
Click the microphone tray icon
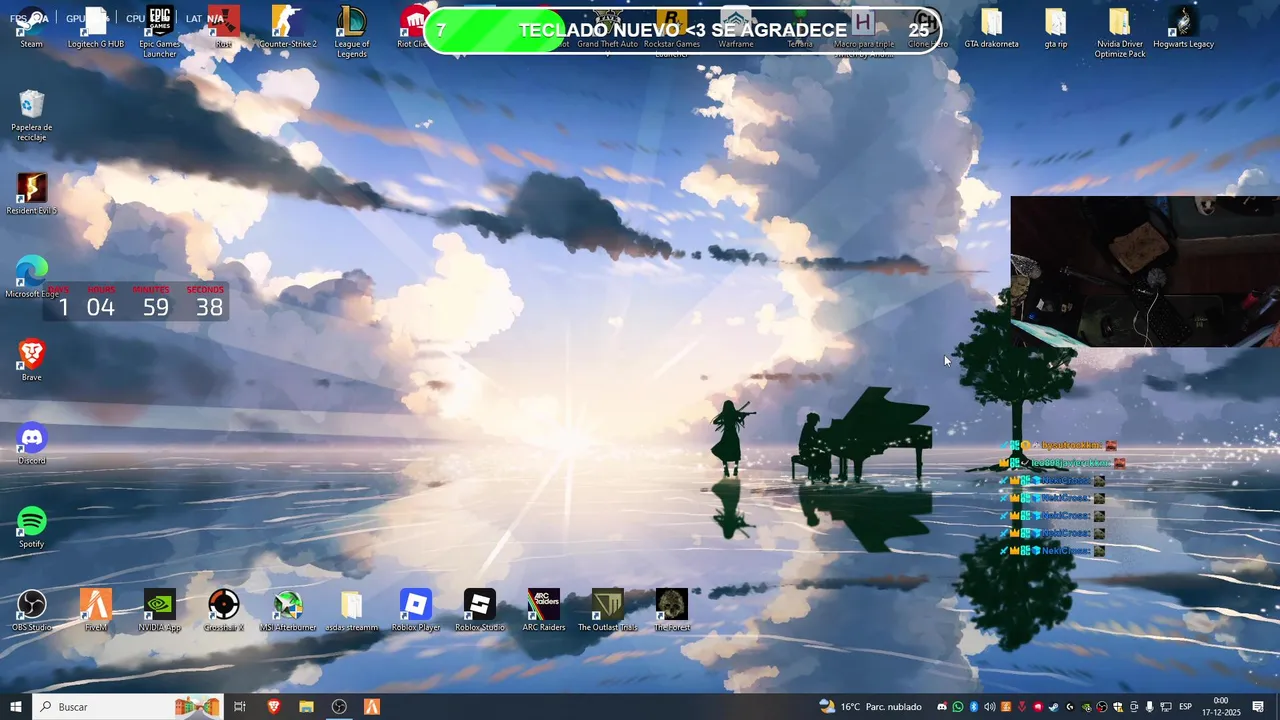(1150, 707)
